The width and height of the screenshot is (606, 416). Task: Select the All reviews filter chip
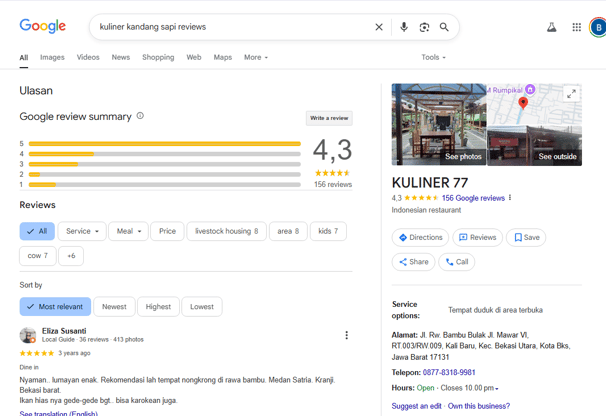(x=37, y=231)
